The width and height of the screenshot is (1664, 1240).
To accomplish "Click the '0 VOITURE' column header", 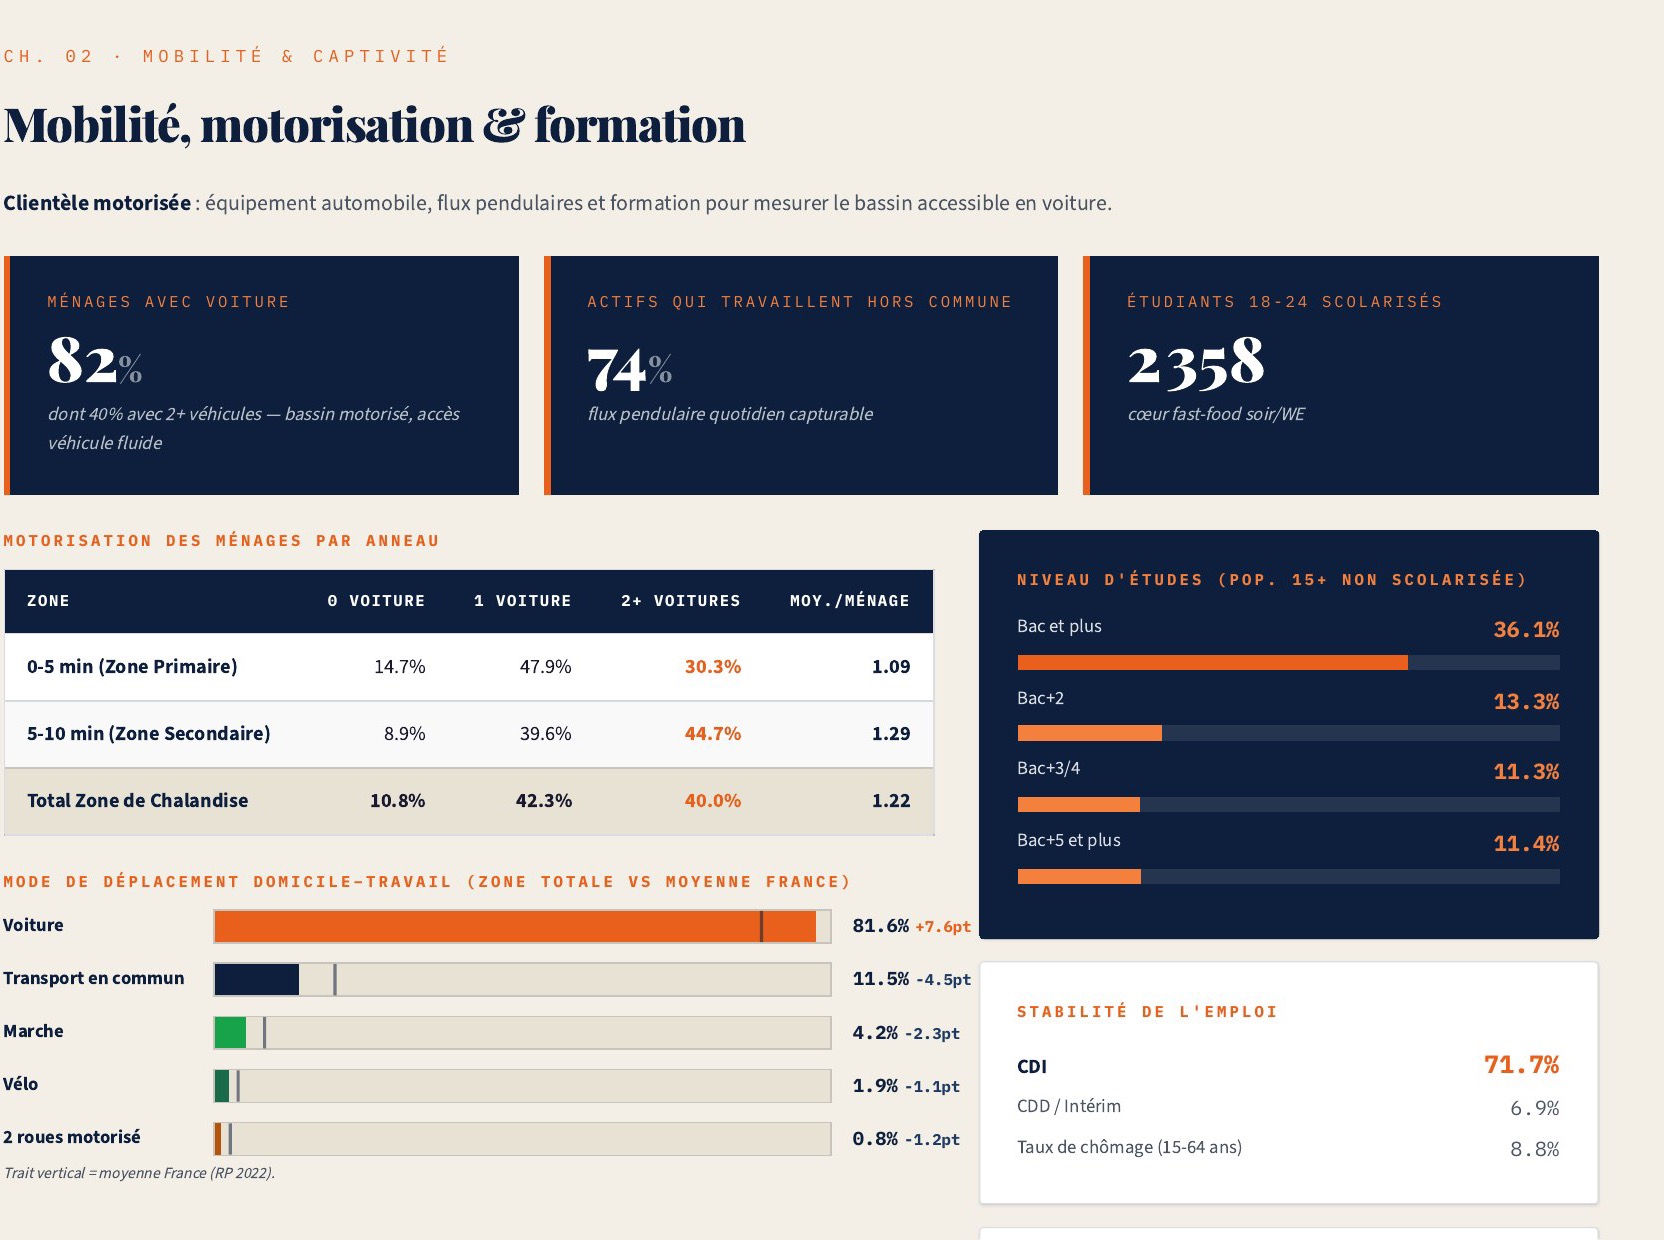I will click(x=376, y=601).
